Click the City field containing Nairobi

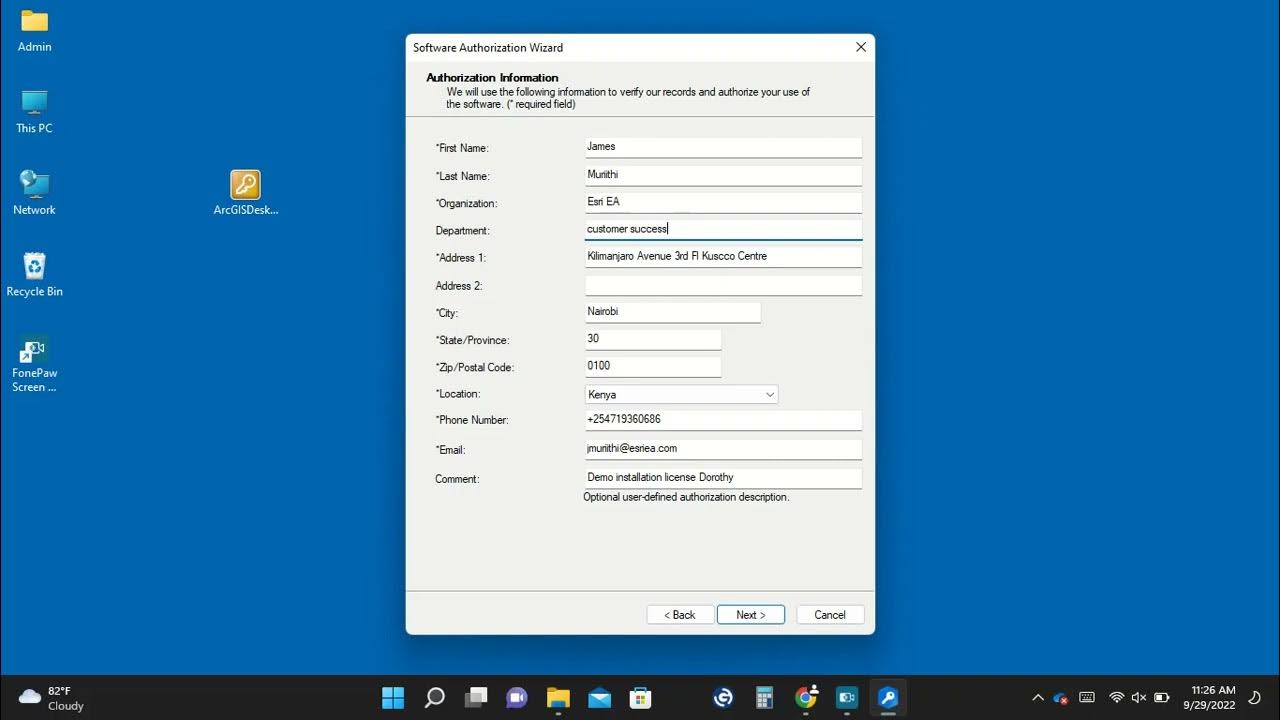(x=673, y=312)
